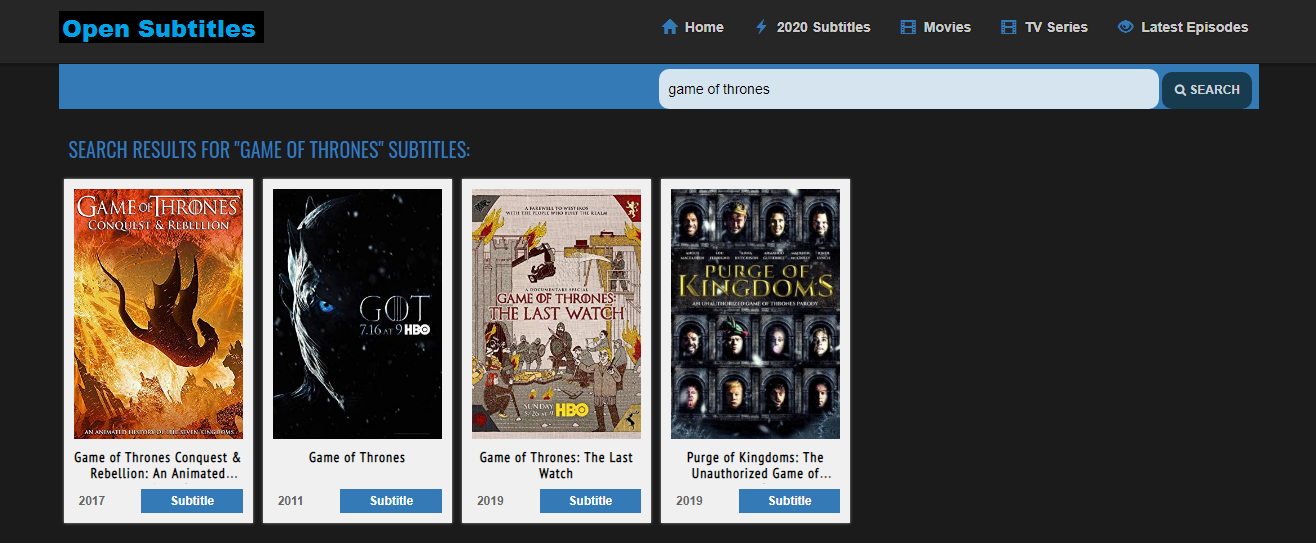This screenshot has width=1316, height=543.
Task: Click the Open Subtitles site logo
Action: pyautogui.click(x=161, y=27)
